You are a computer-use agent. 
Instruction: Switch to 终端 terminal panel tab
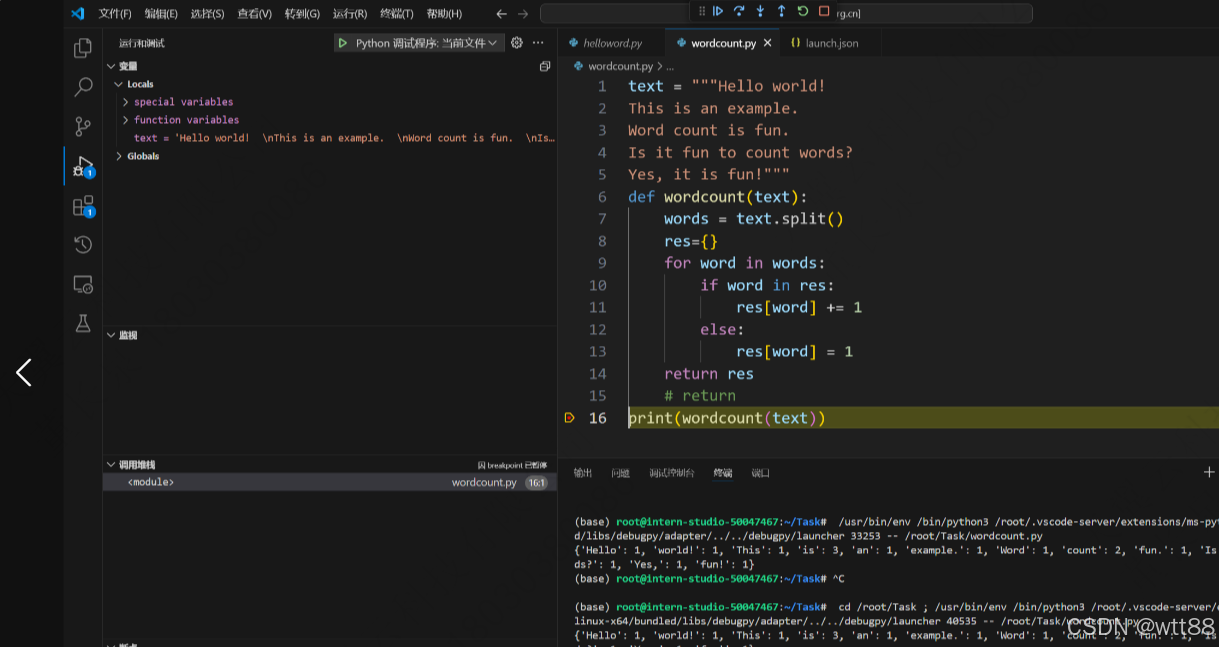pyautogui.click(x=723, y=472)
